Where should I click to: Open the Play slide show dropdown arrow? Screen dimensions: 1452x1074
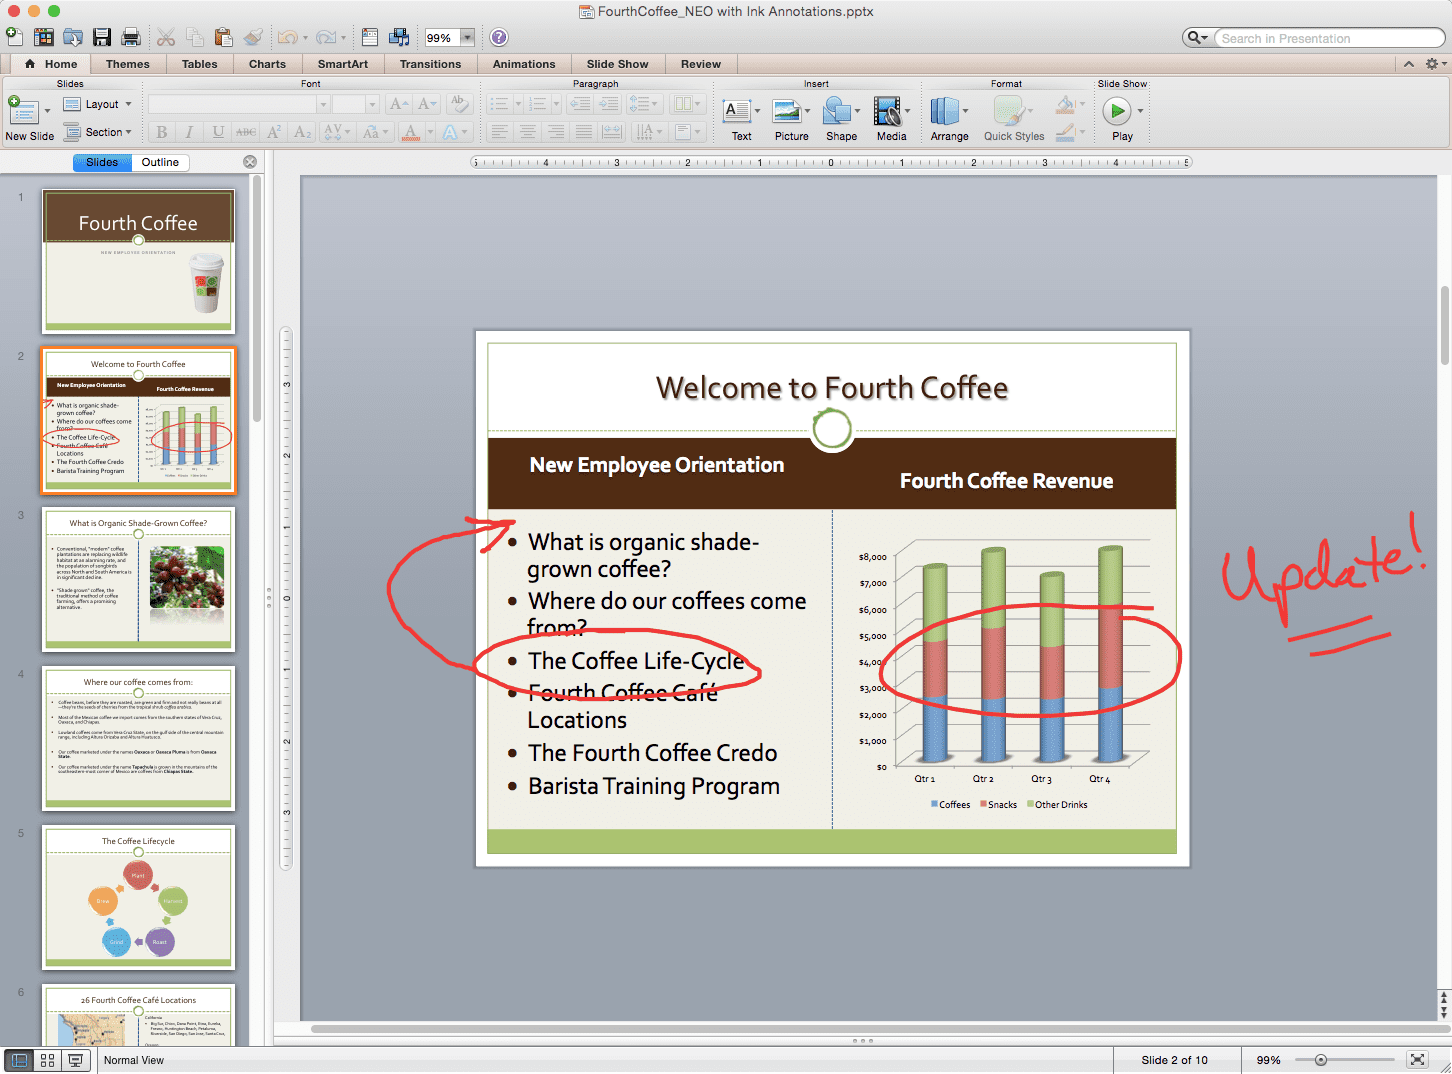pos(1140,111)
